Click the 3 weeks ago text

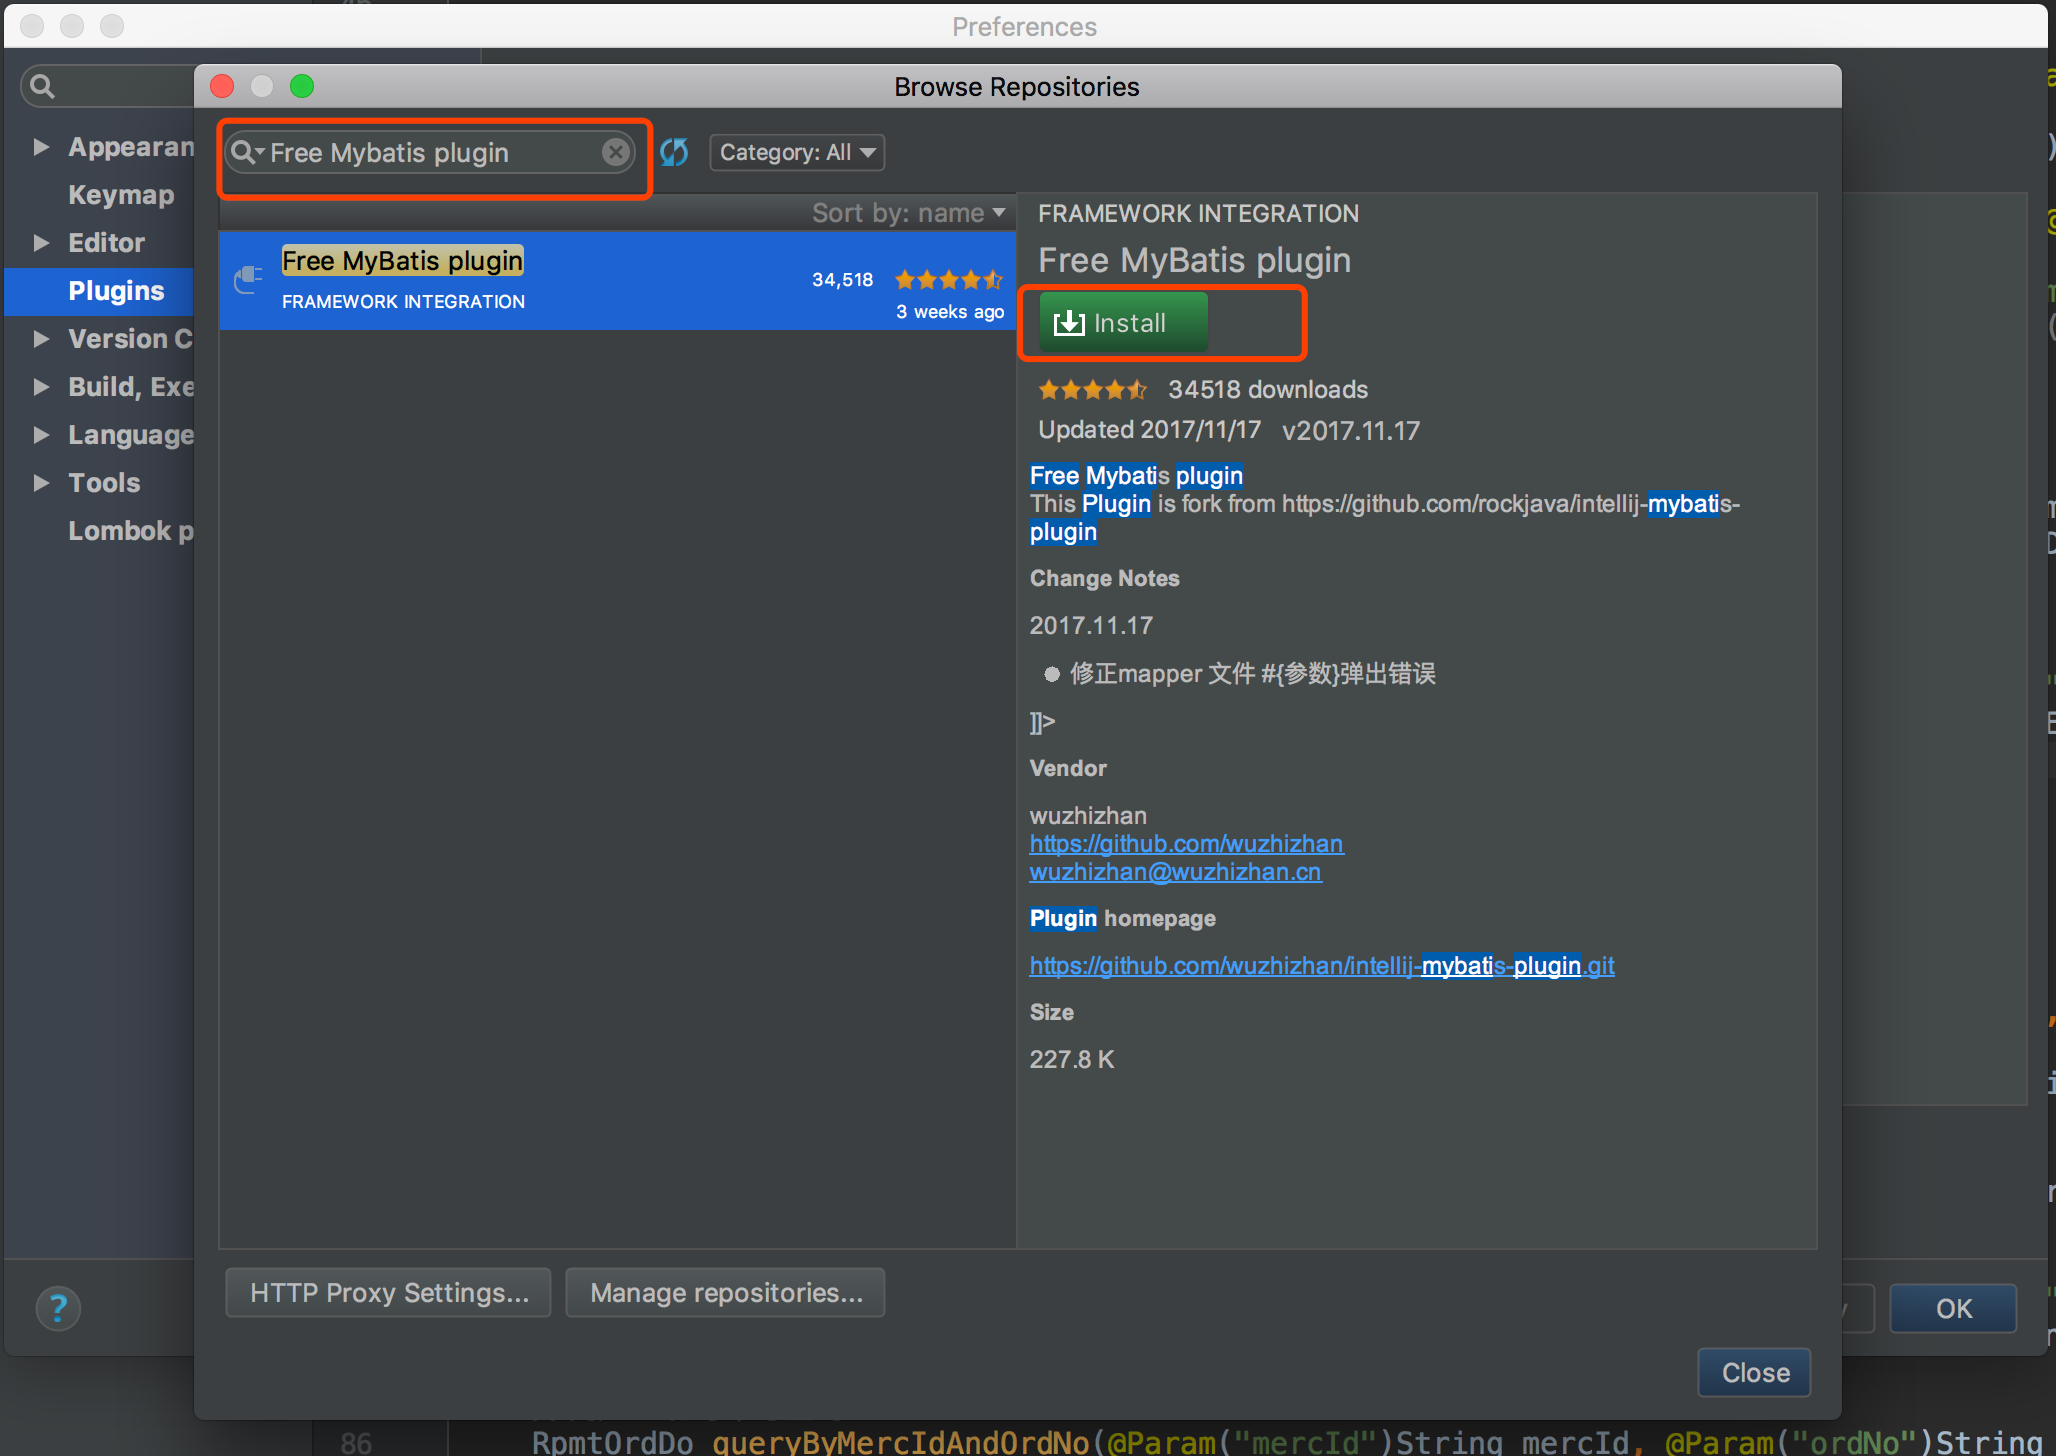949,311
